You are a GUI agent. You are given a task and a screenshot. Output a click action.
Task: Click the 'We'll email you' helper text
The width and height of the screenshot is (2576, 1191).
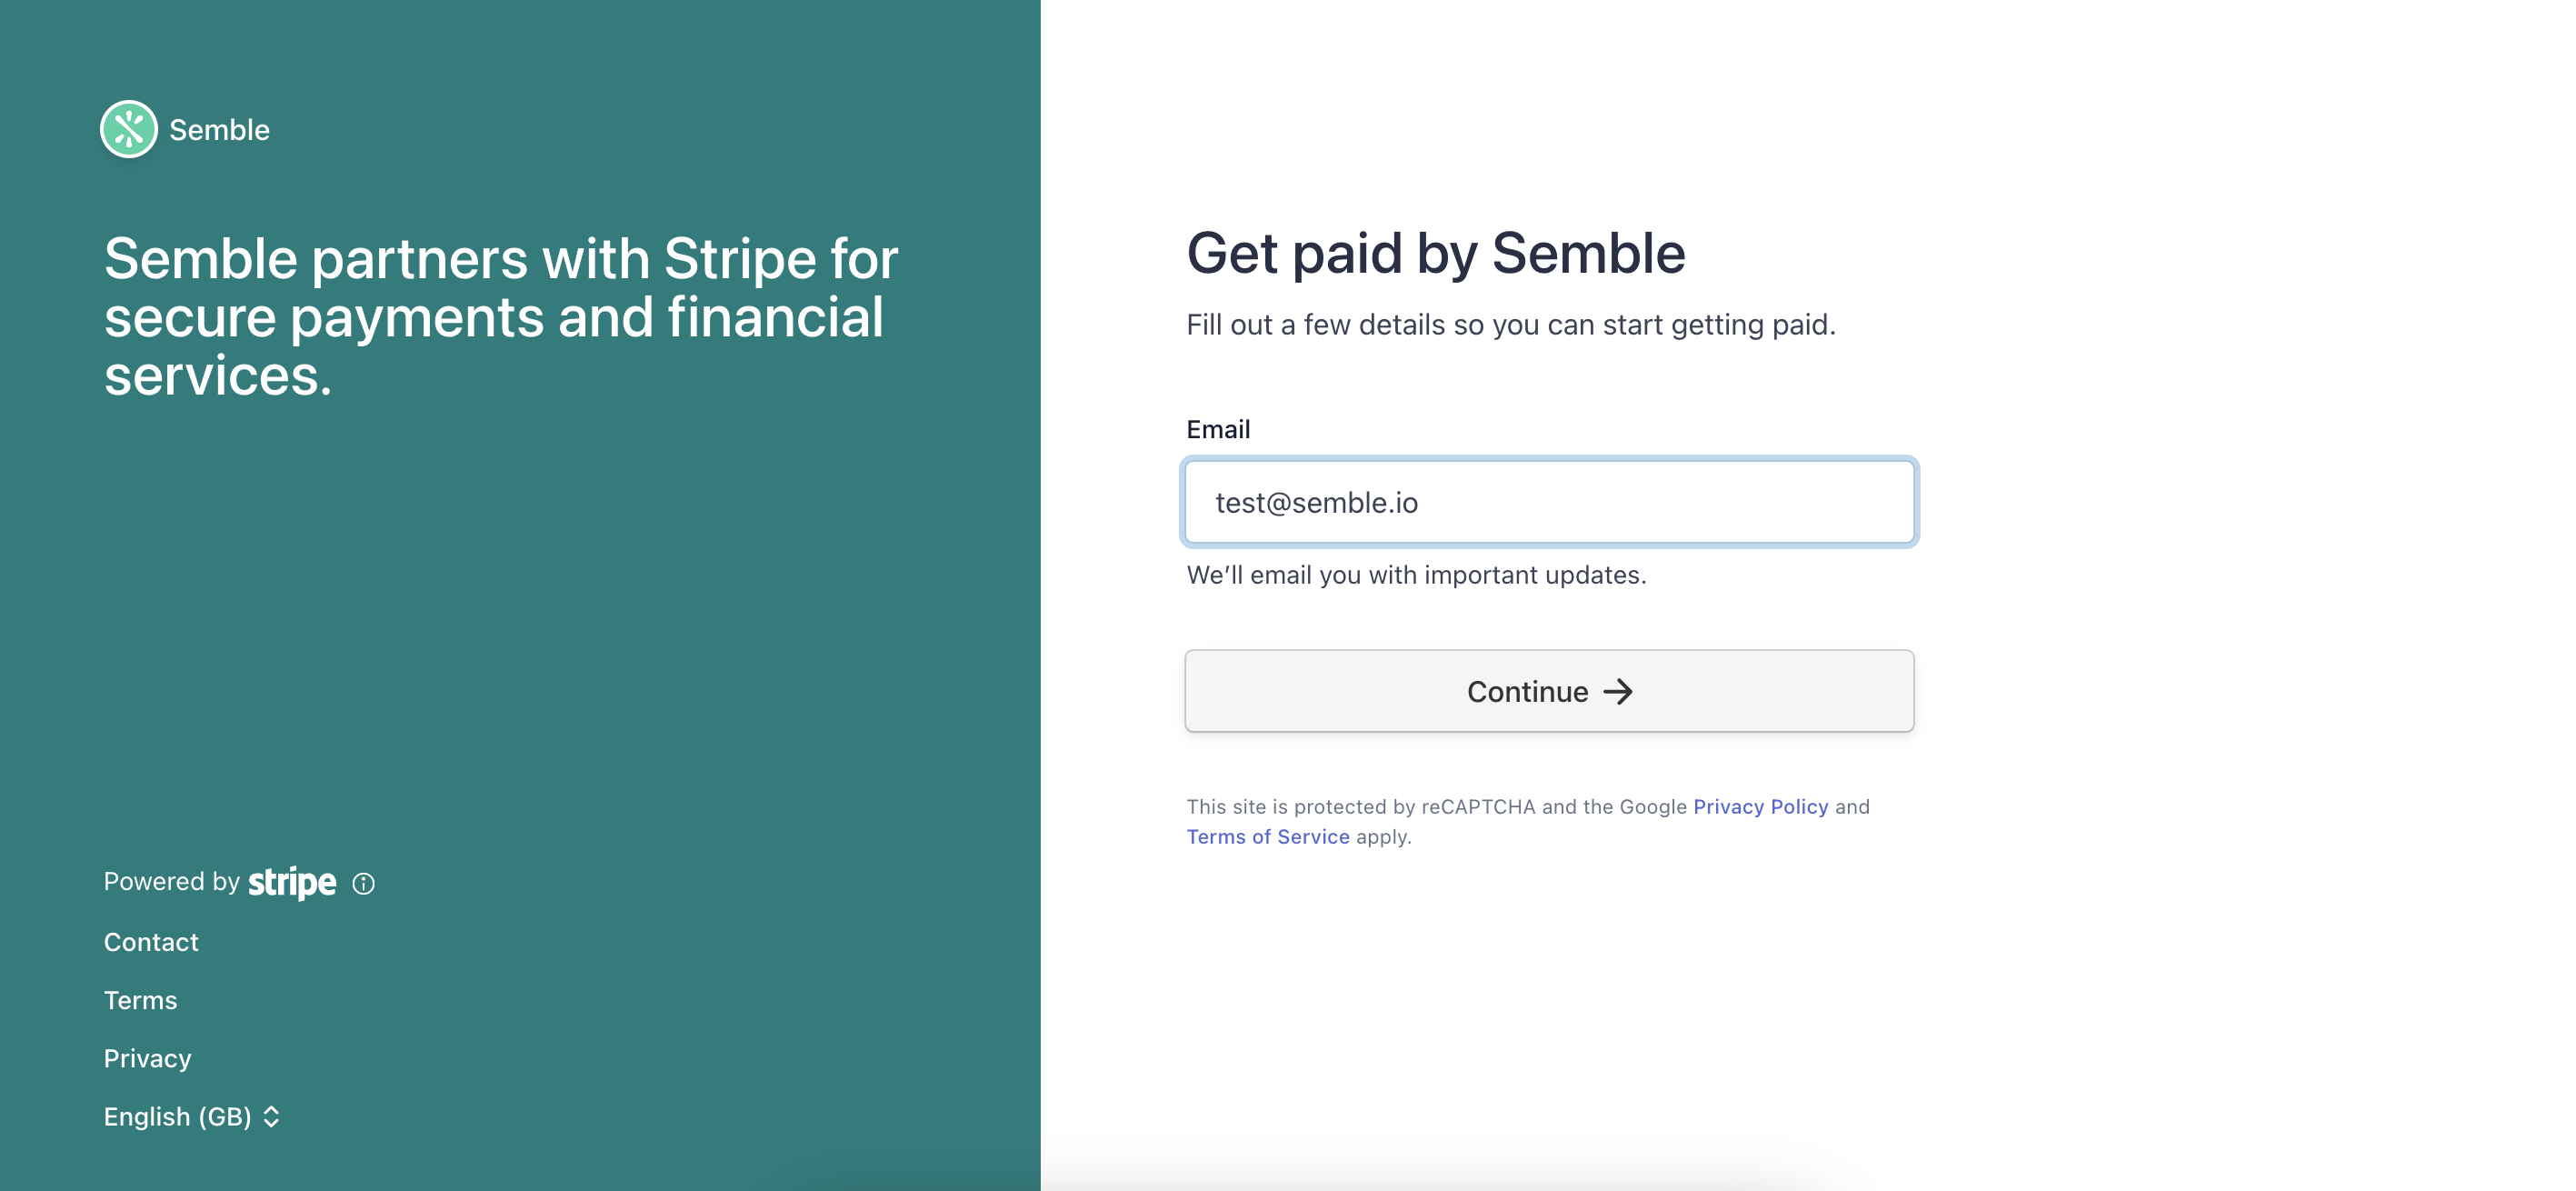pyautogui.click(x=1416, y=575)
